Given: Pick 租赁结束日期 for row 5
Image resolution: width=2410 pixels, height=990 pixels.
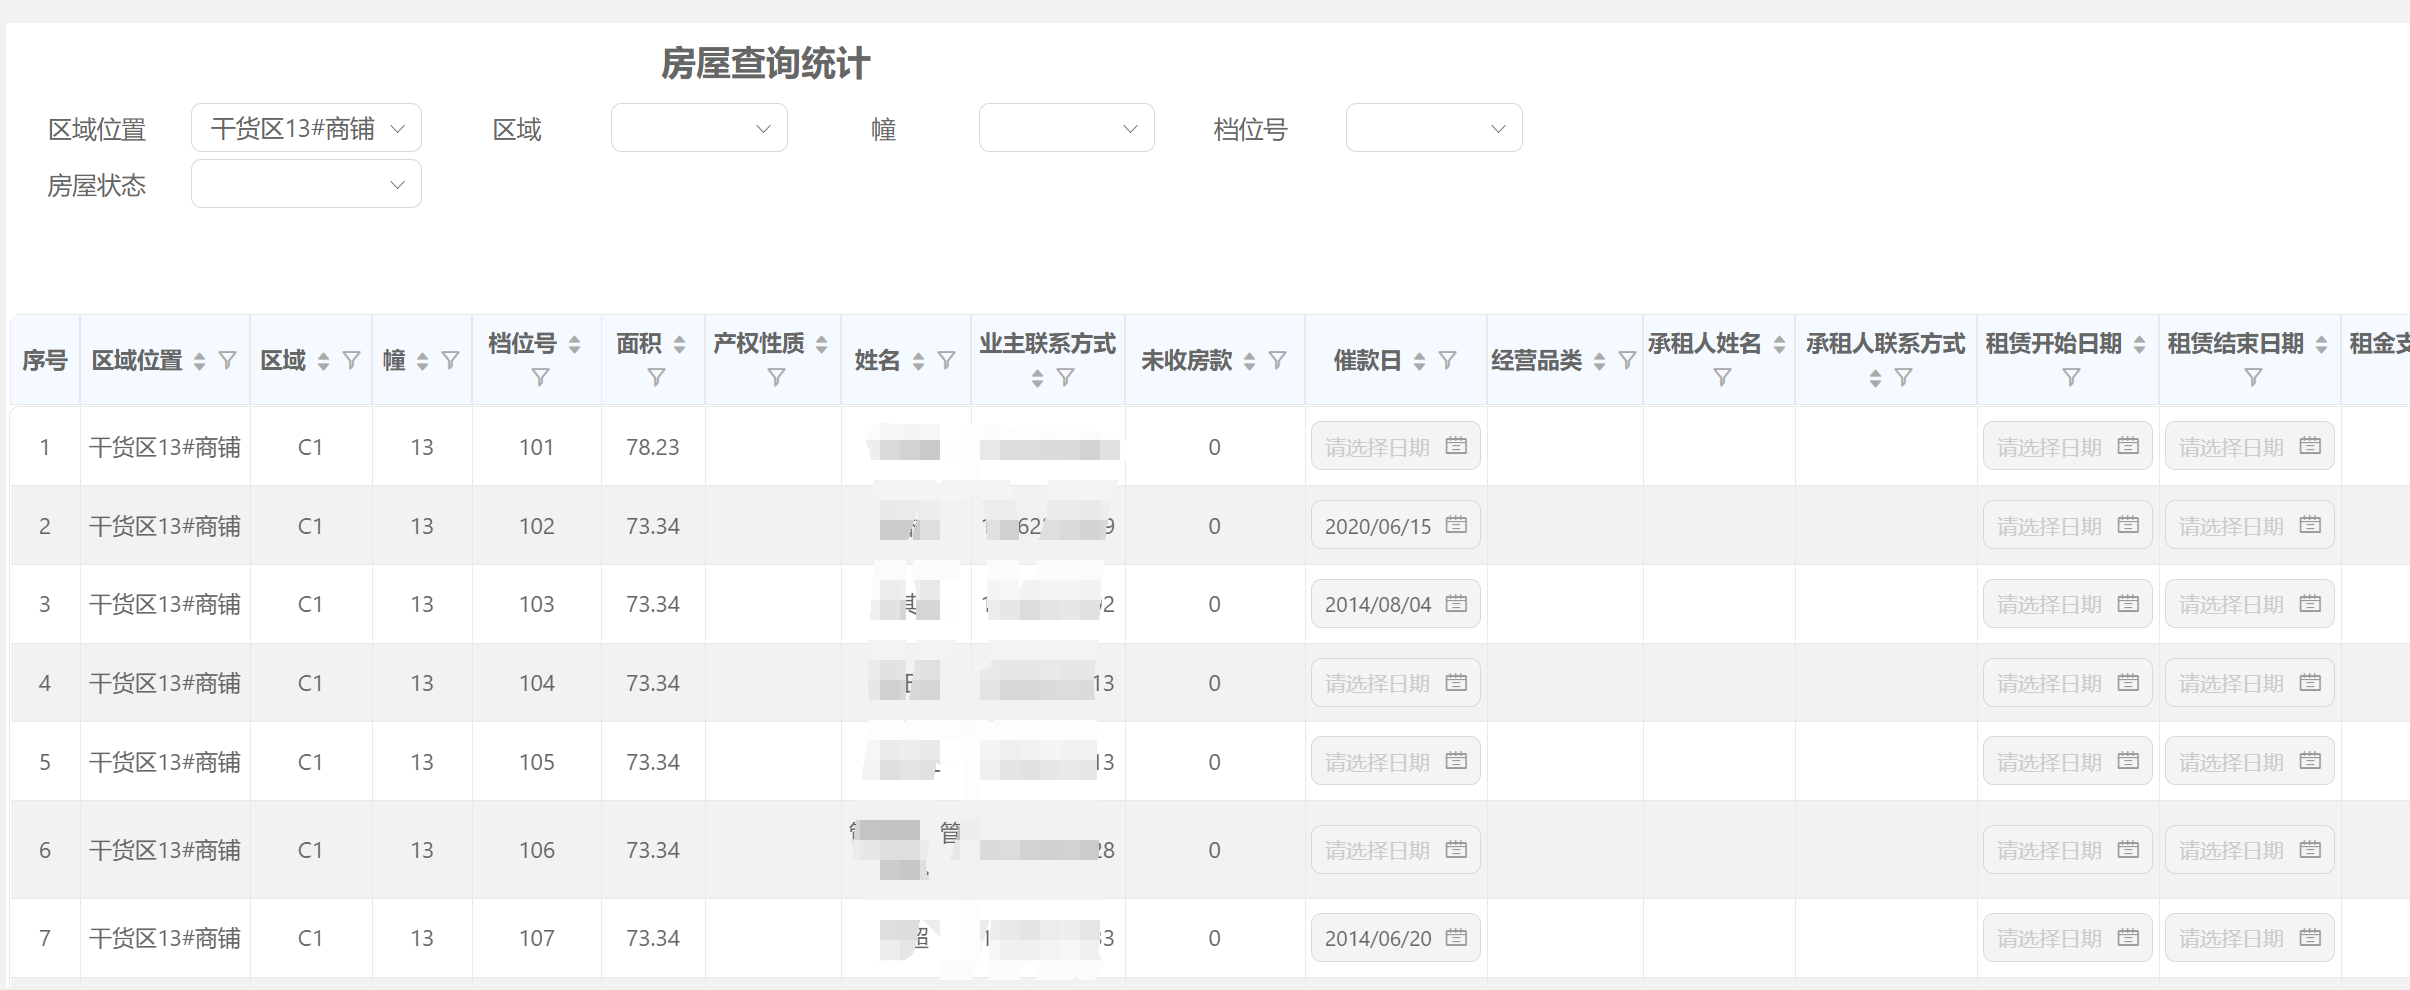Looking at the screenshot, I should pyautogui.click(x=2249, y=761).
